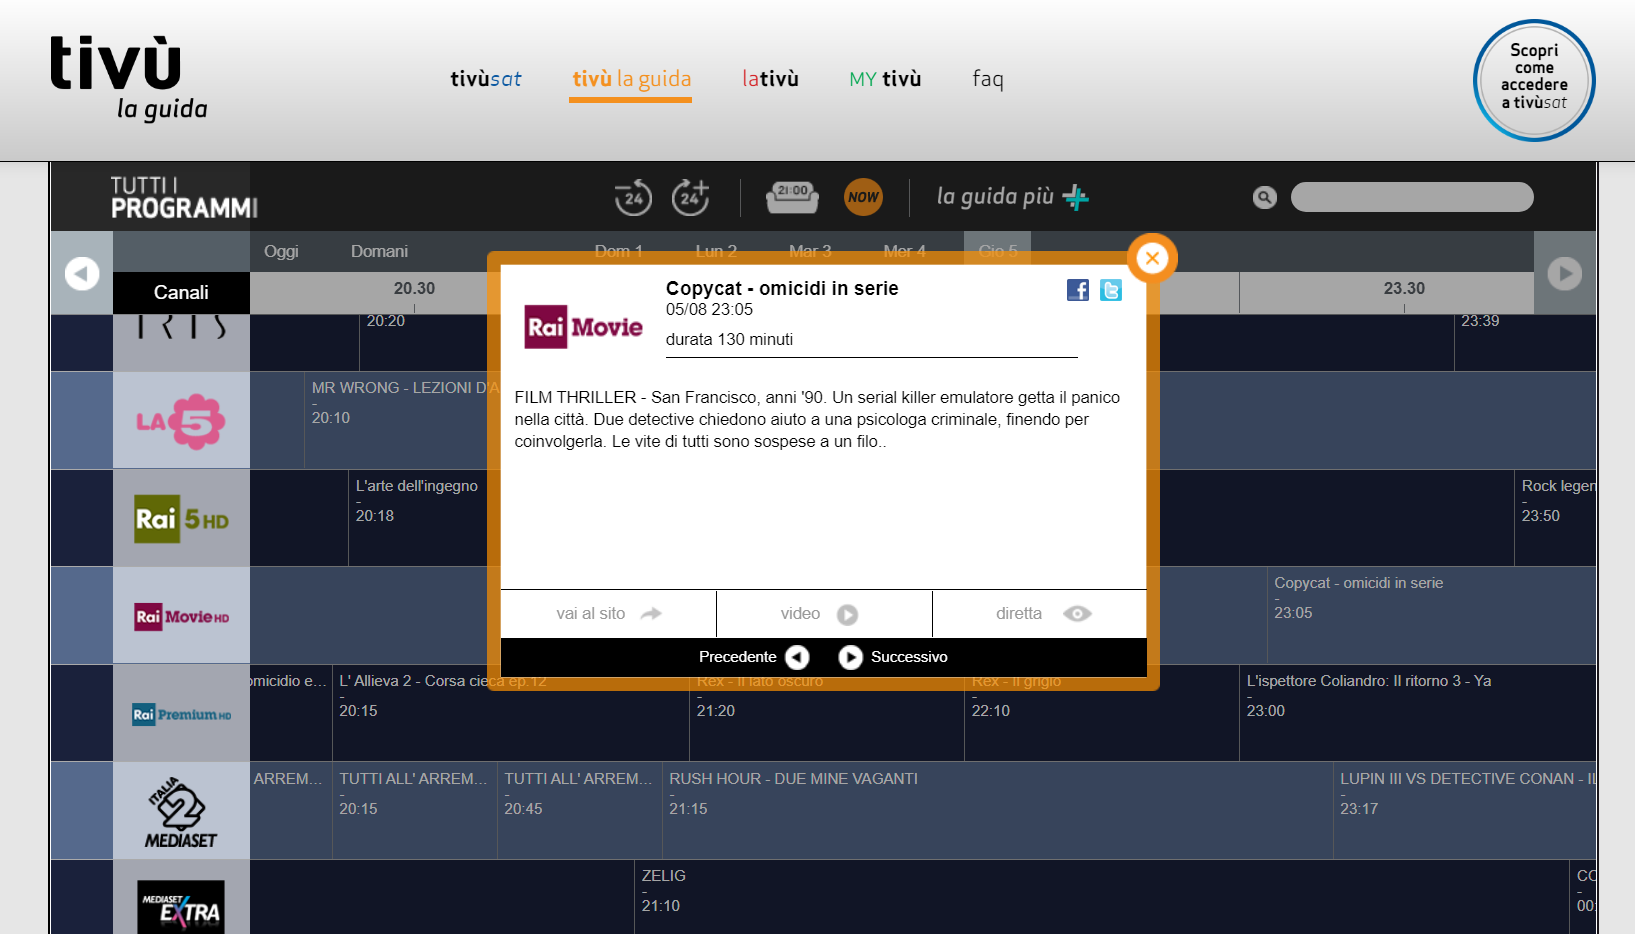The image size is (1635, 934).
Task: Select the Mer 4 day tab
Action: (x=905, y=251)
